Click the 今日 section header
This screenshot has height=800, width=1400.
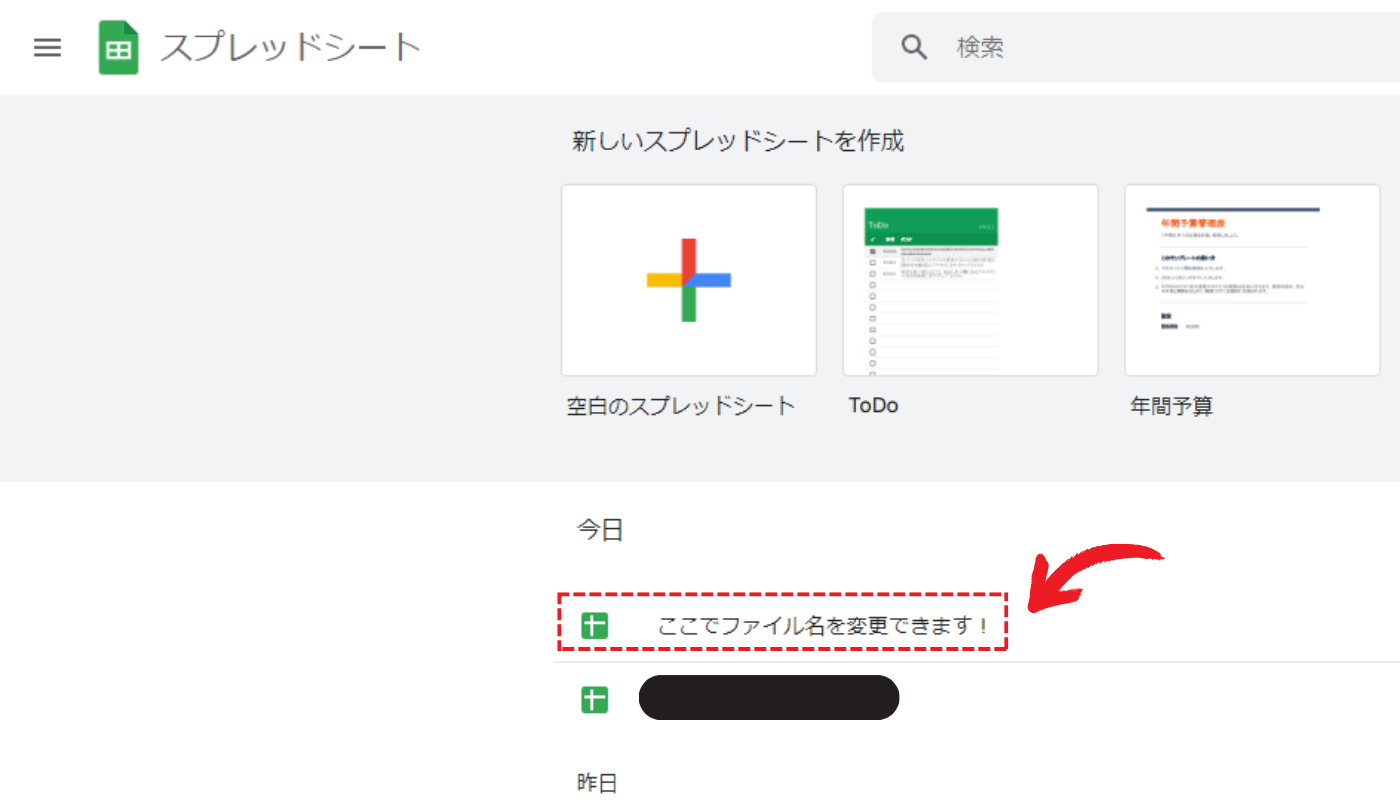[600, 530]
